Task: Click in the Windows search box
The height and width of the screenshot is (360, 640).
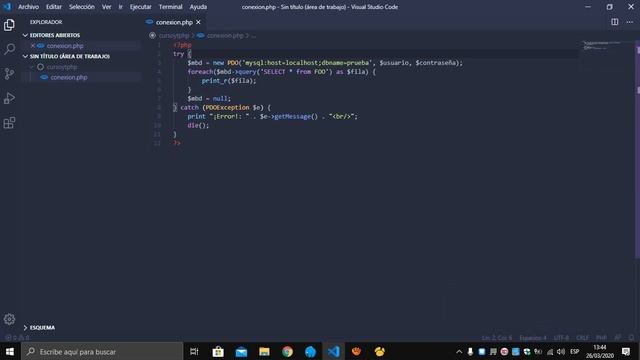Action: coord(102,351)
